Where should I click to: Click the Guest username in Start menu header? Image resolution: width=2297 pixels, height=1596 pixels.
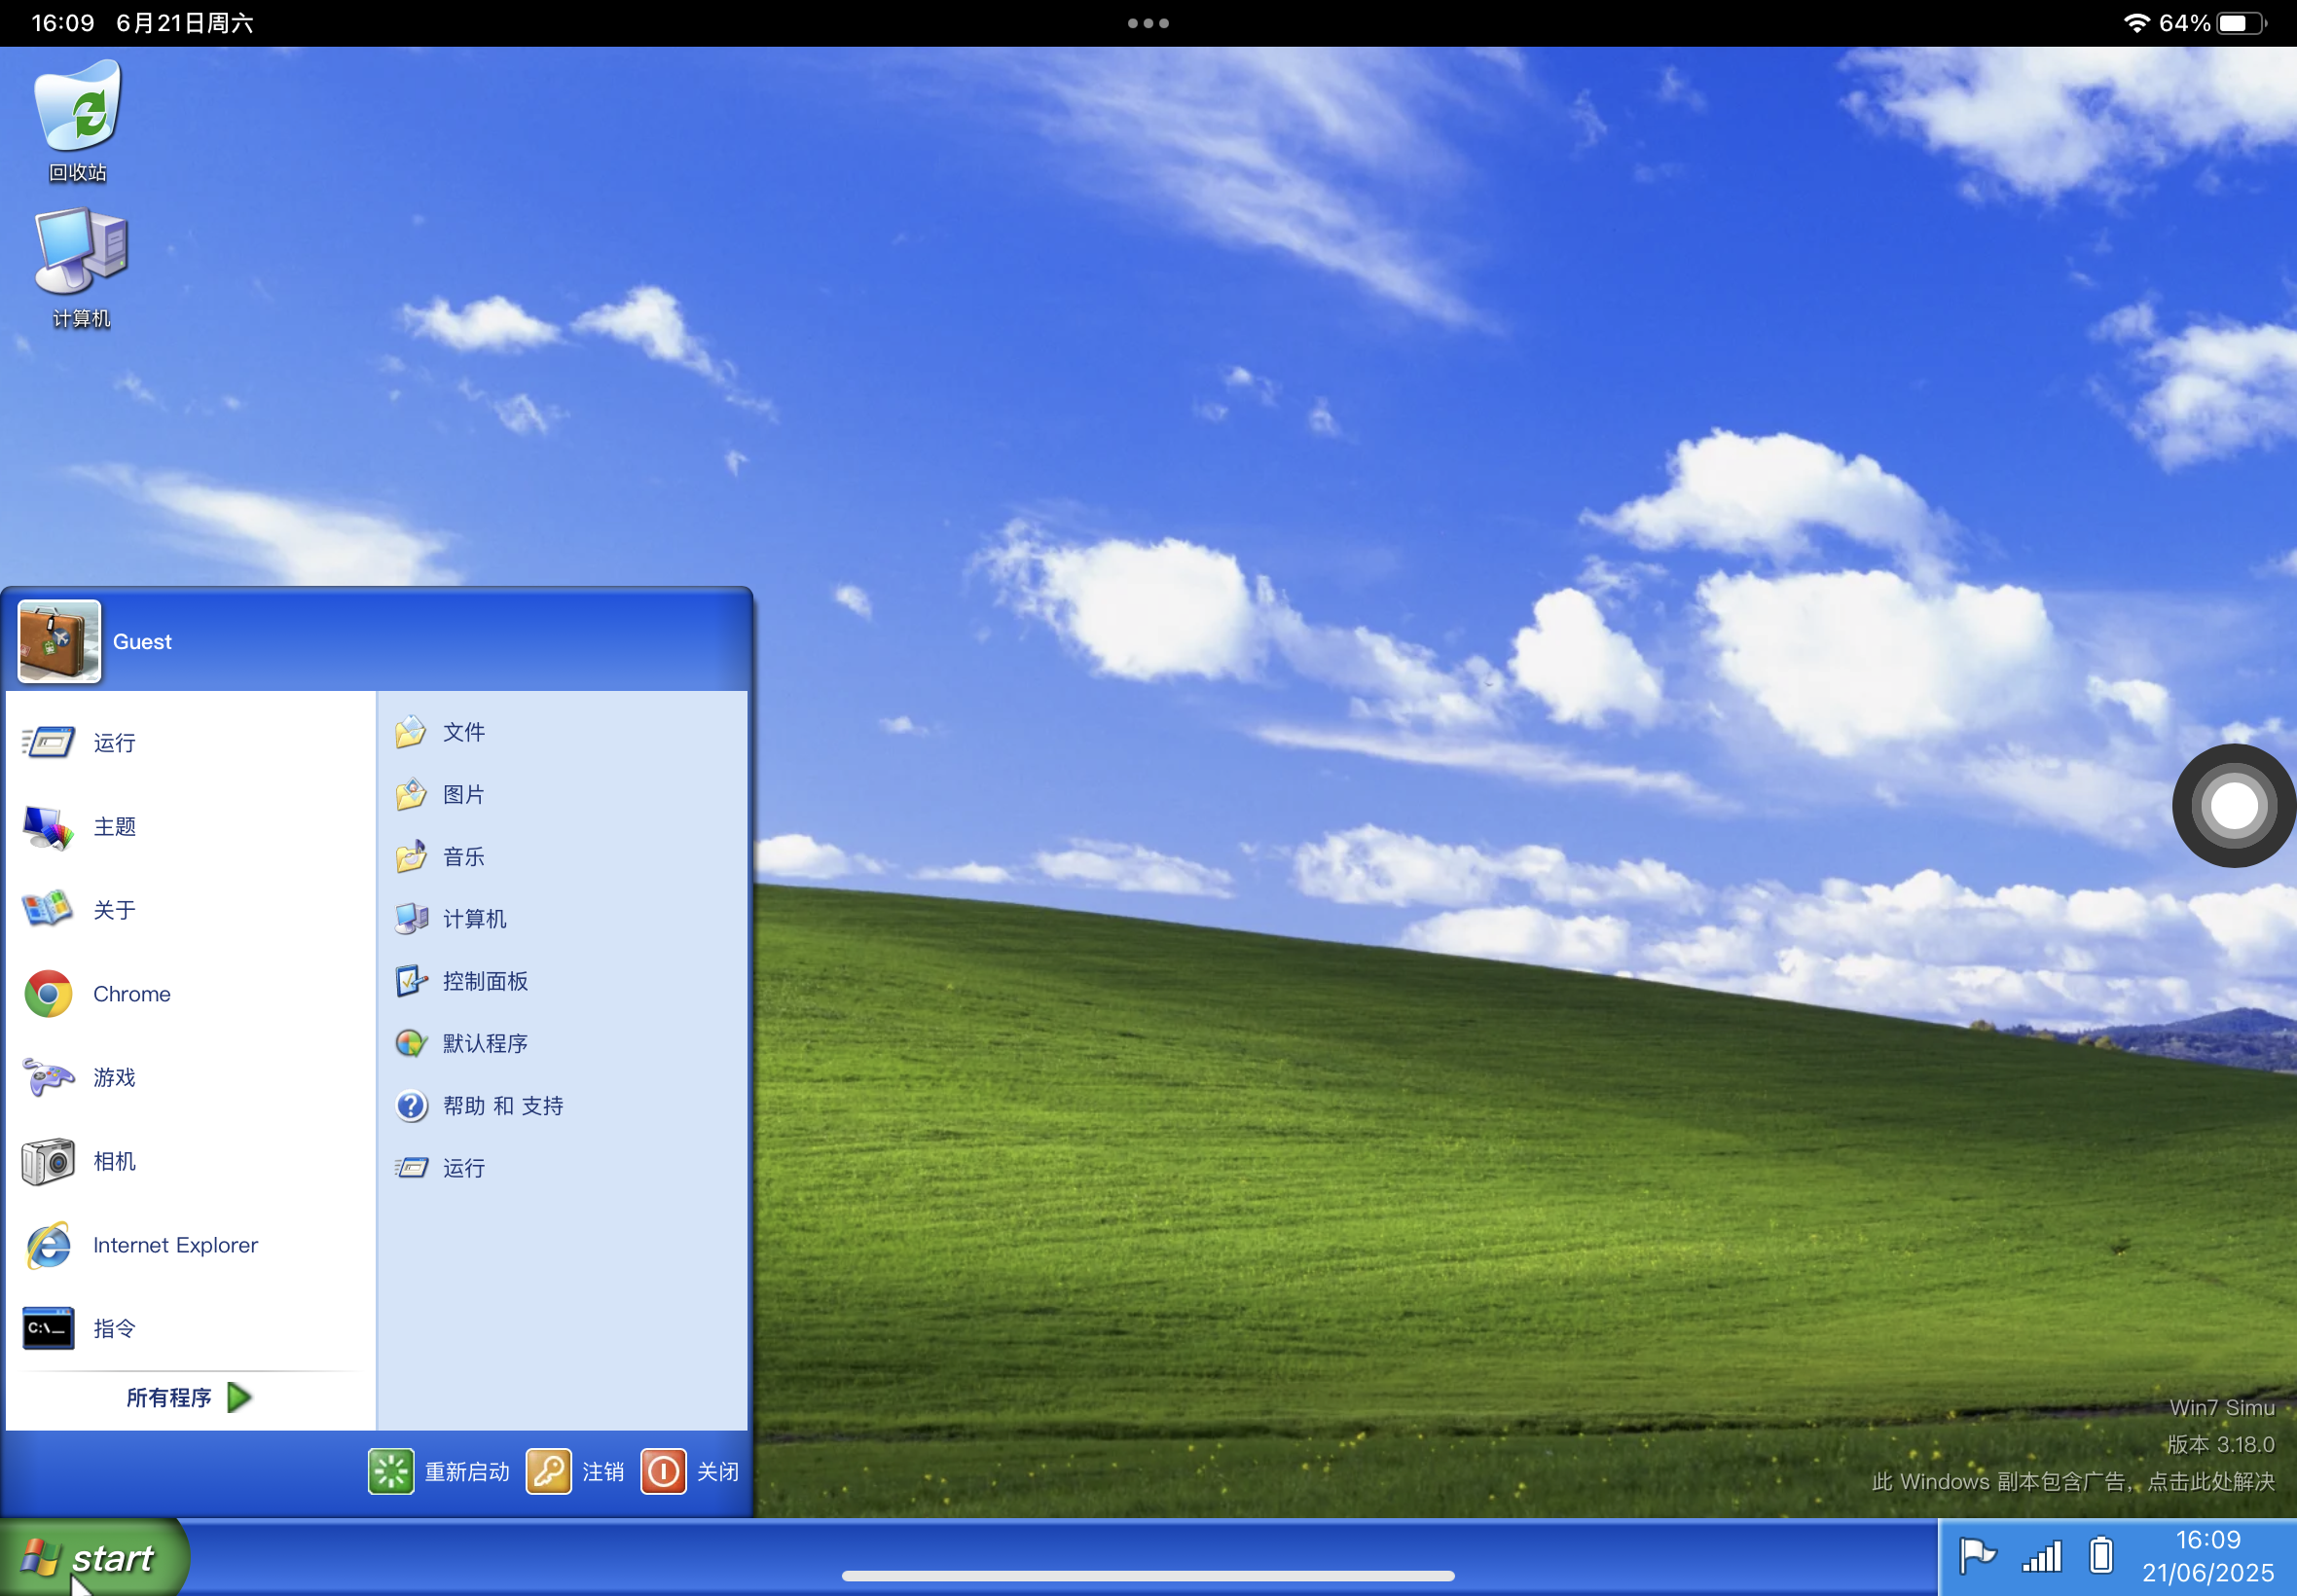point(142,642)
